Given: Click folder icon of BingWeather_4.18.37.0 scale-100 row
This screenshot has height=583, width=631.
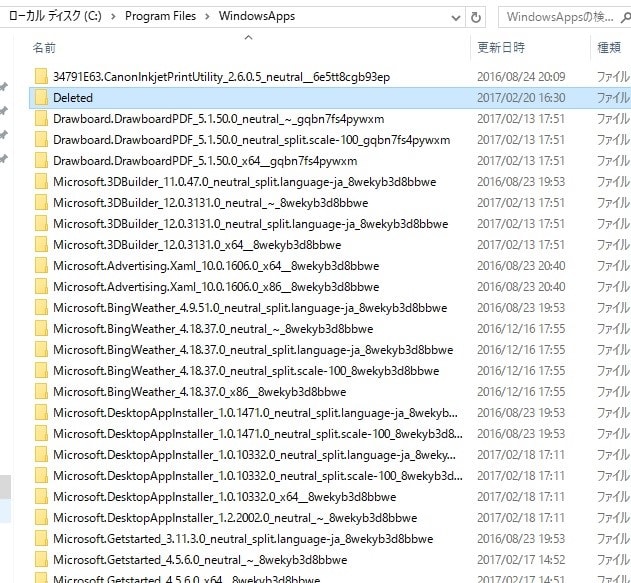Looking at the screenshot, I should click(x=41, y=371).
